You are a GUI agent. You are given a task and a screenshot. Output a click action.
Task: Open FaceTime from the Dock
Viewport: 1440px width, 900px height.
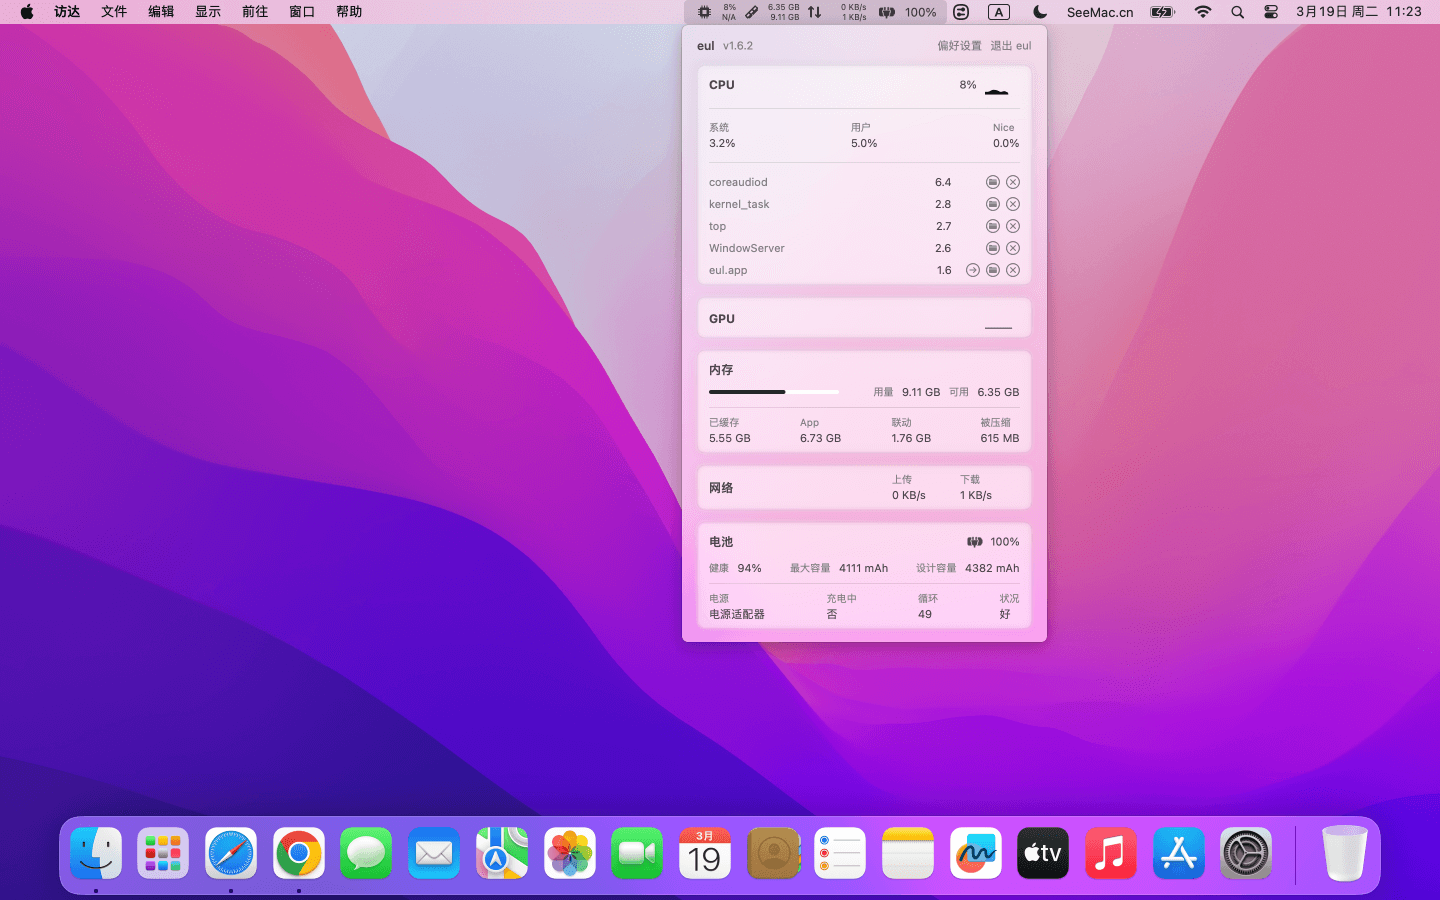coord(637,853)
